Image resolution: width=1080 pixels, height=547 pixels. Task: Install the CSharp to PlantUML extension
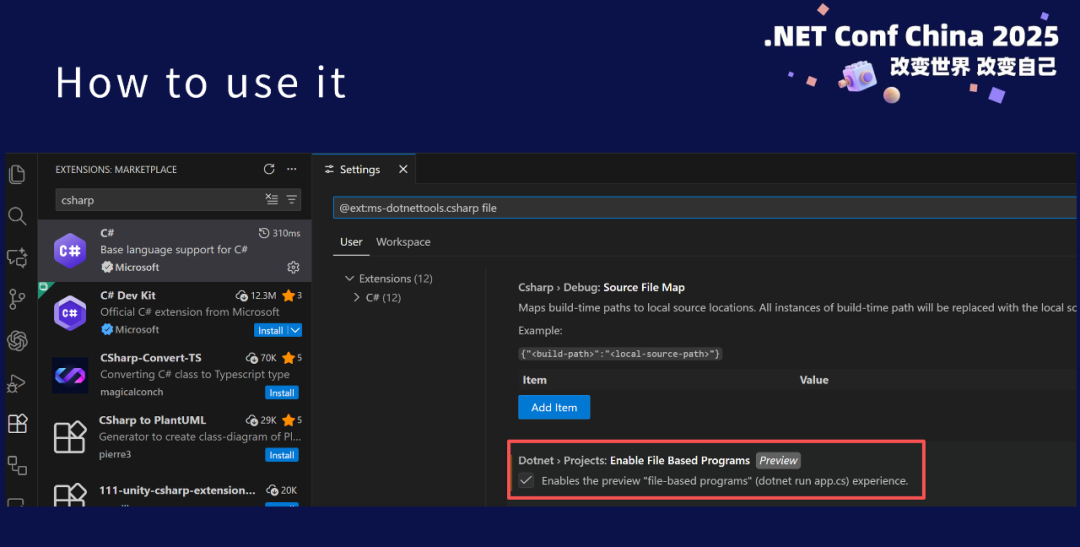(282, 455)
